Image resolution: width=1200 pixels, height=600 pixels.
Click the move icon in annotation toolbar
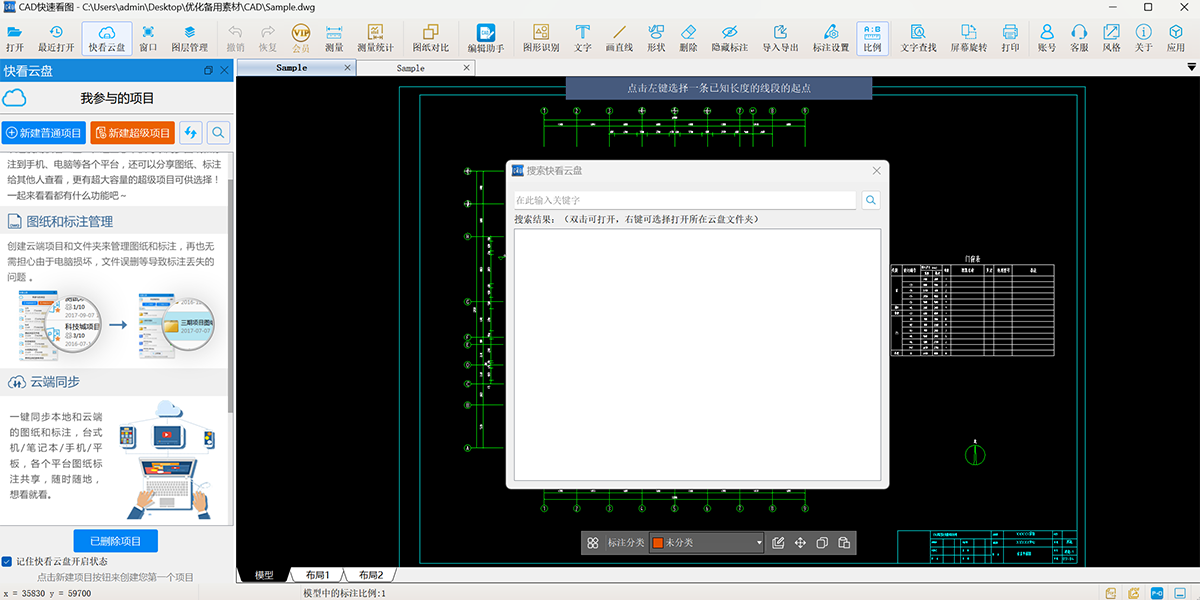800,543
